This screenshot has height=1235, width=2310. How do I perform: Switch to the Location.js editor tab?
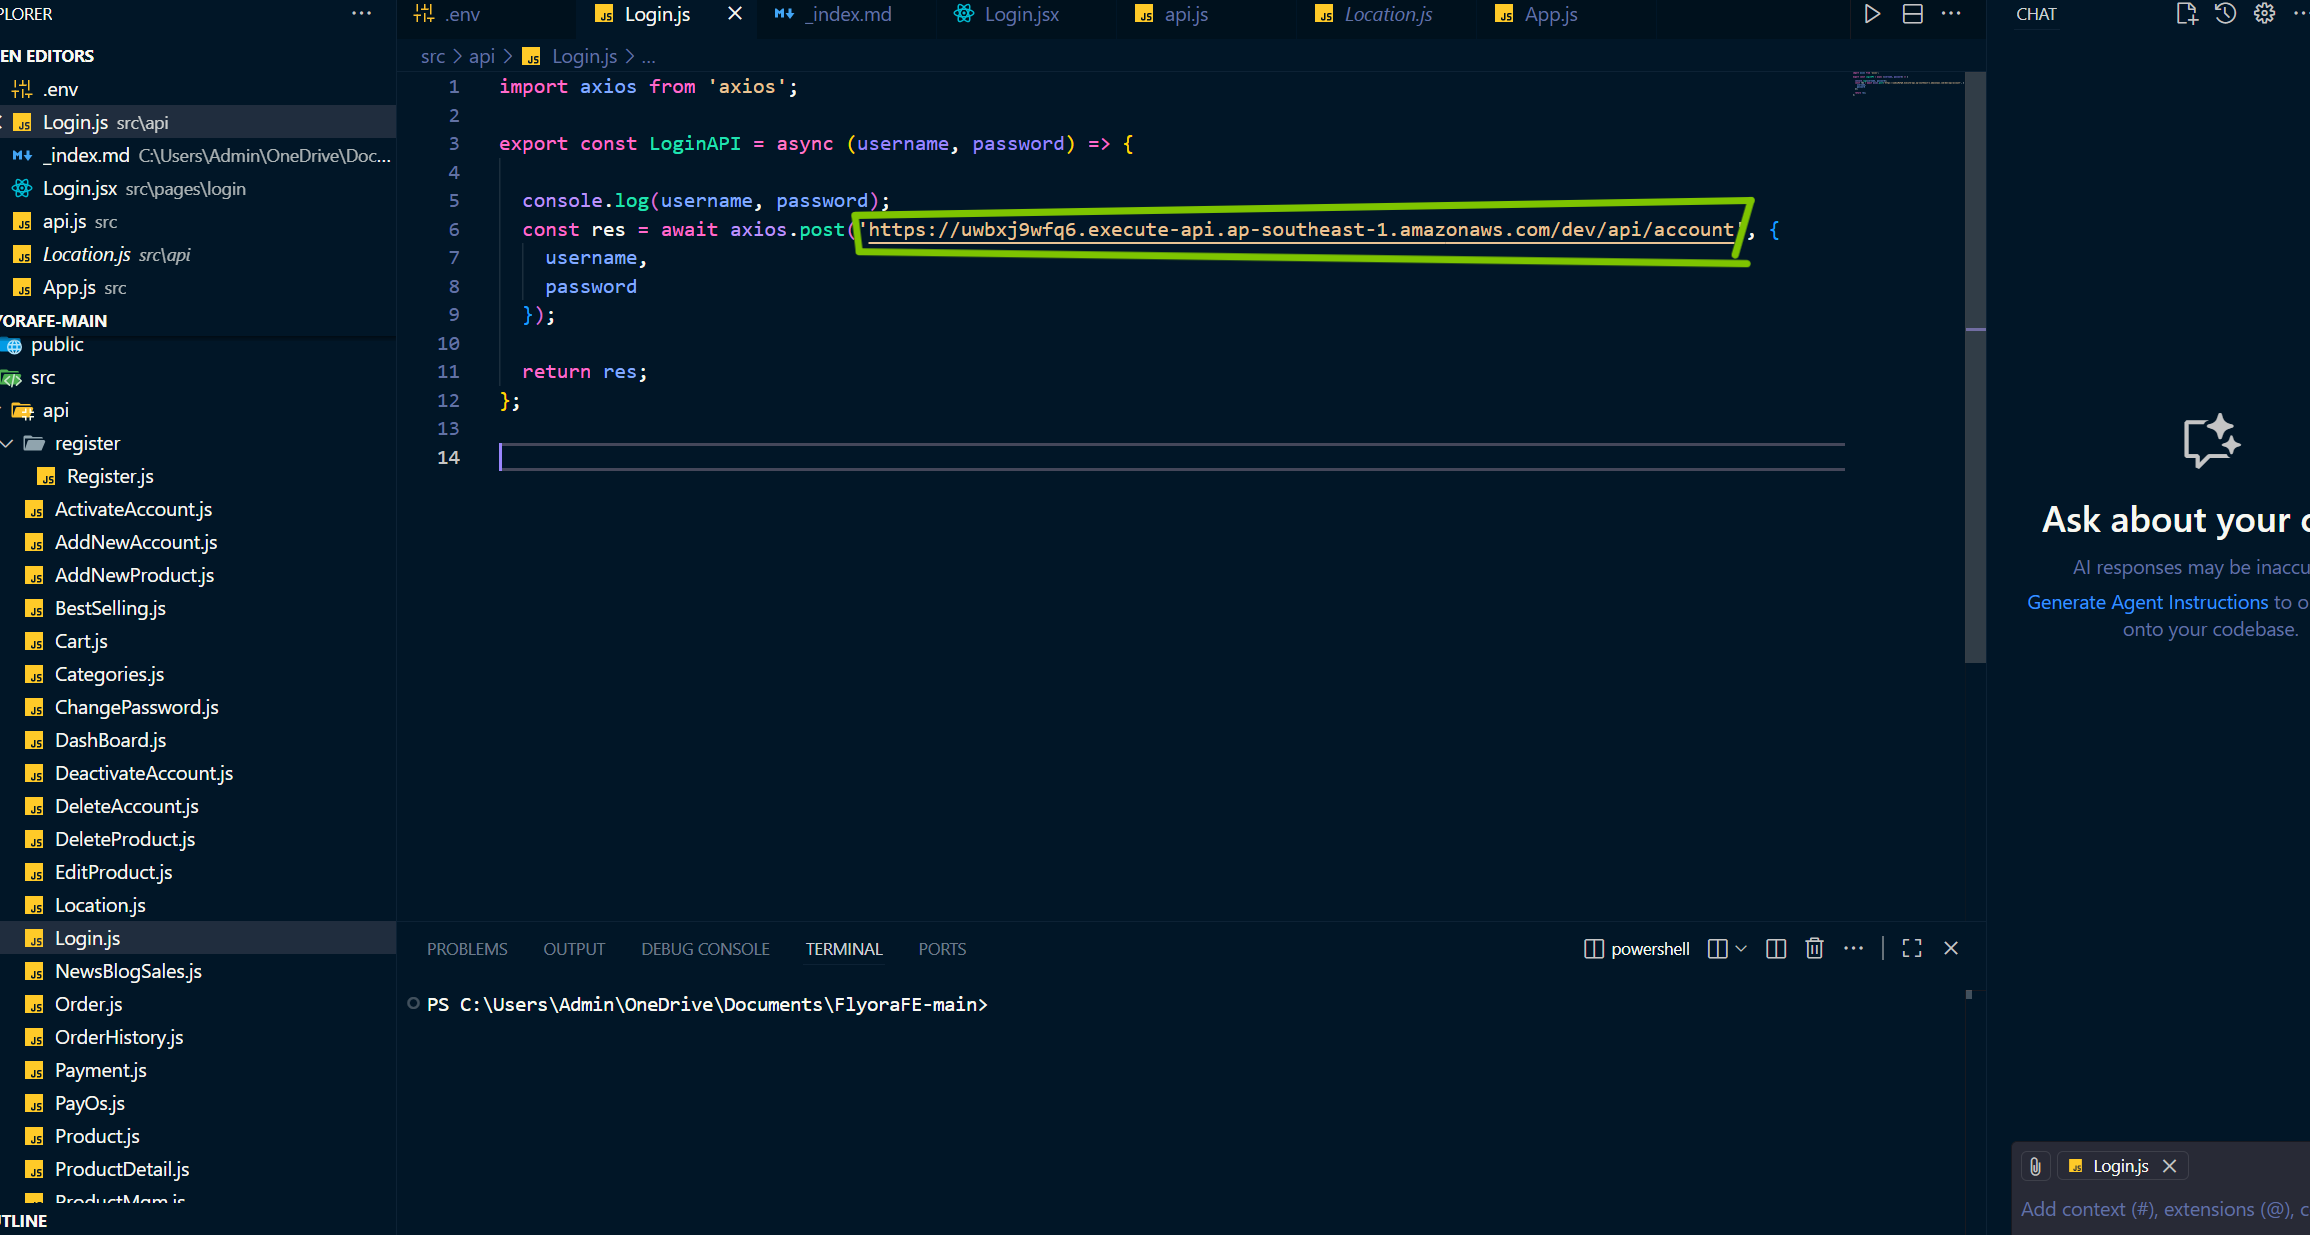(1387, 14)
